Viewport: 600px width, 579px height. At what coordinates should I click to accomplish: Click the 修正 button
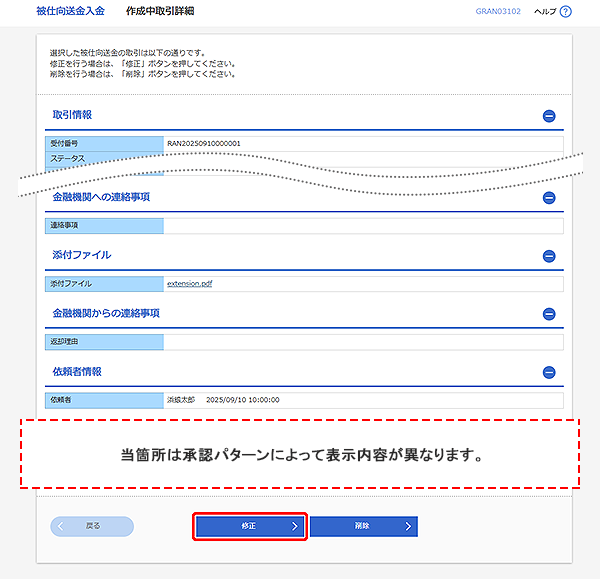point(250,526)
